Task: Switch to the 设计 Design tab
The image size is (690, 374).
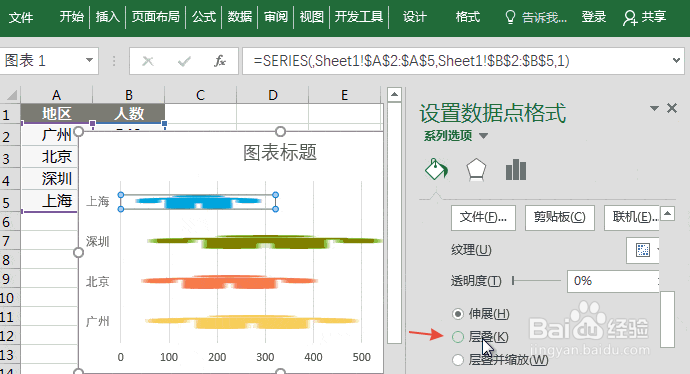Action: click(x=415, y=17)
